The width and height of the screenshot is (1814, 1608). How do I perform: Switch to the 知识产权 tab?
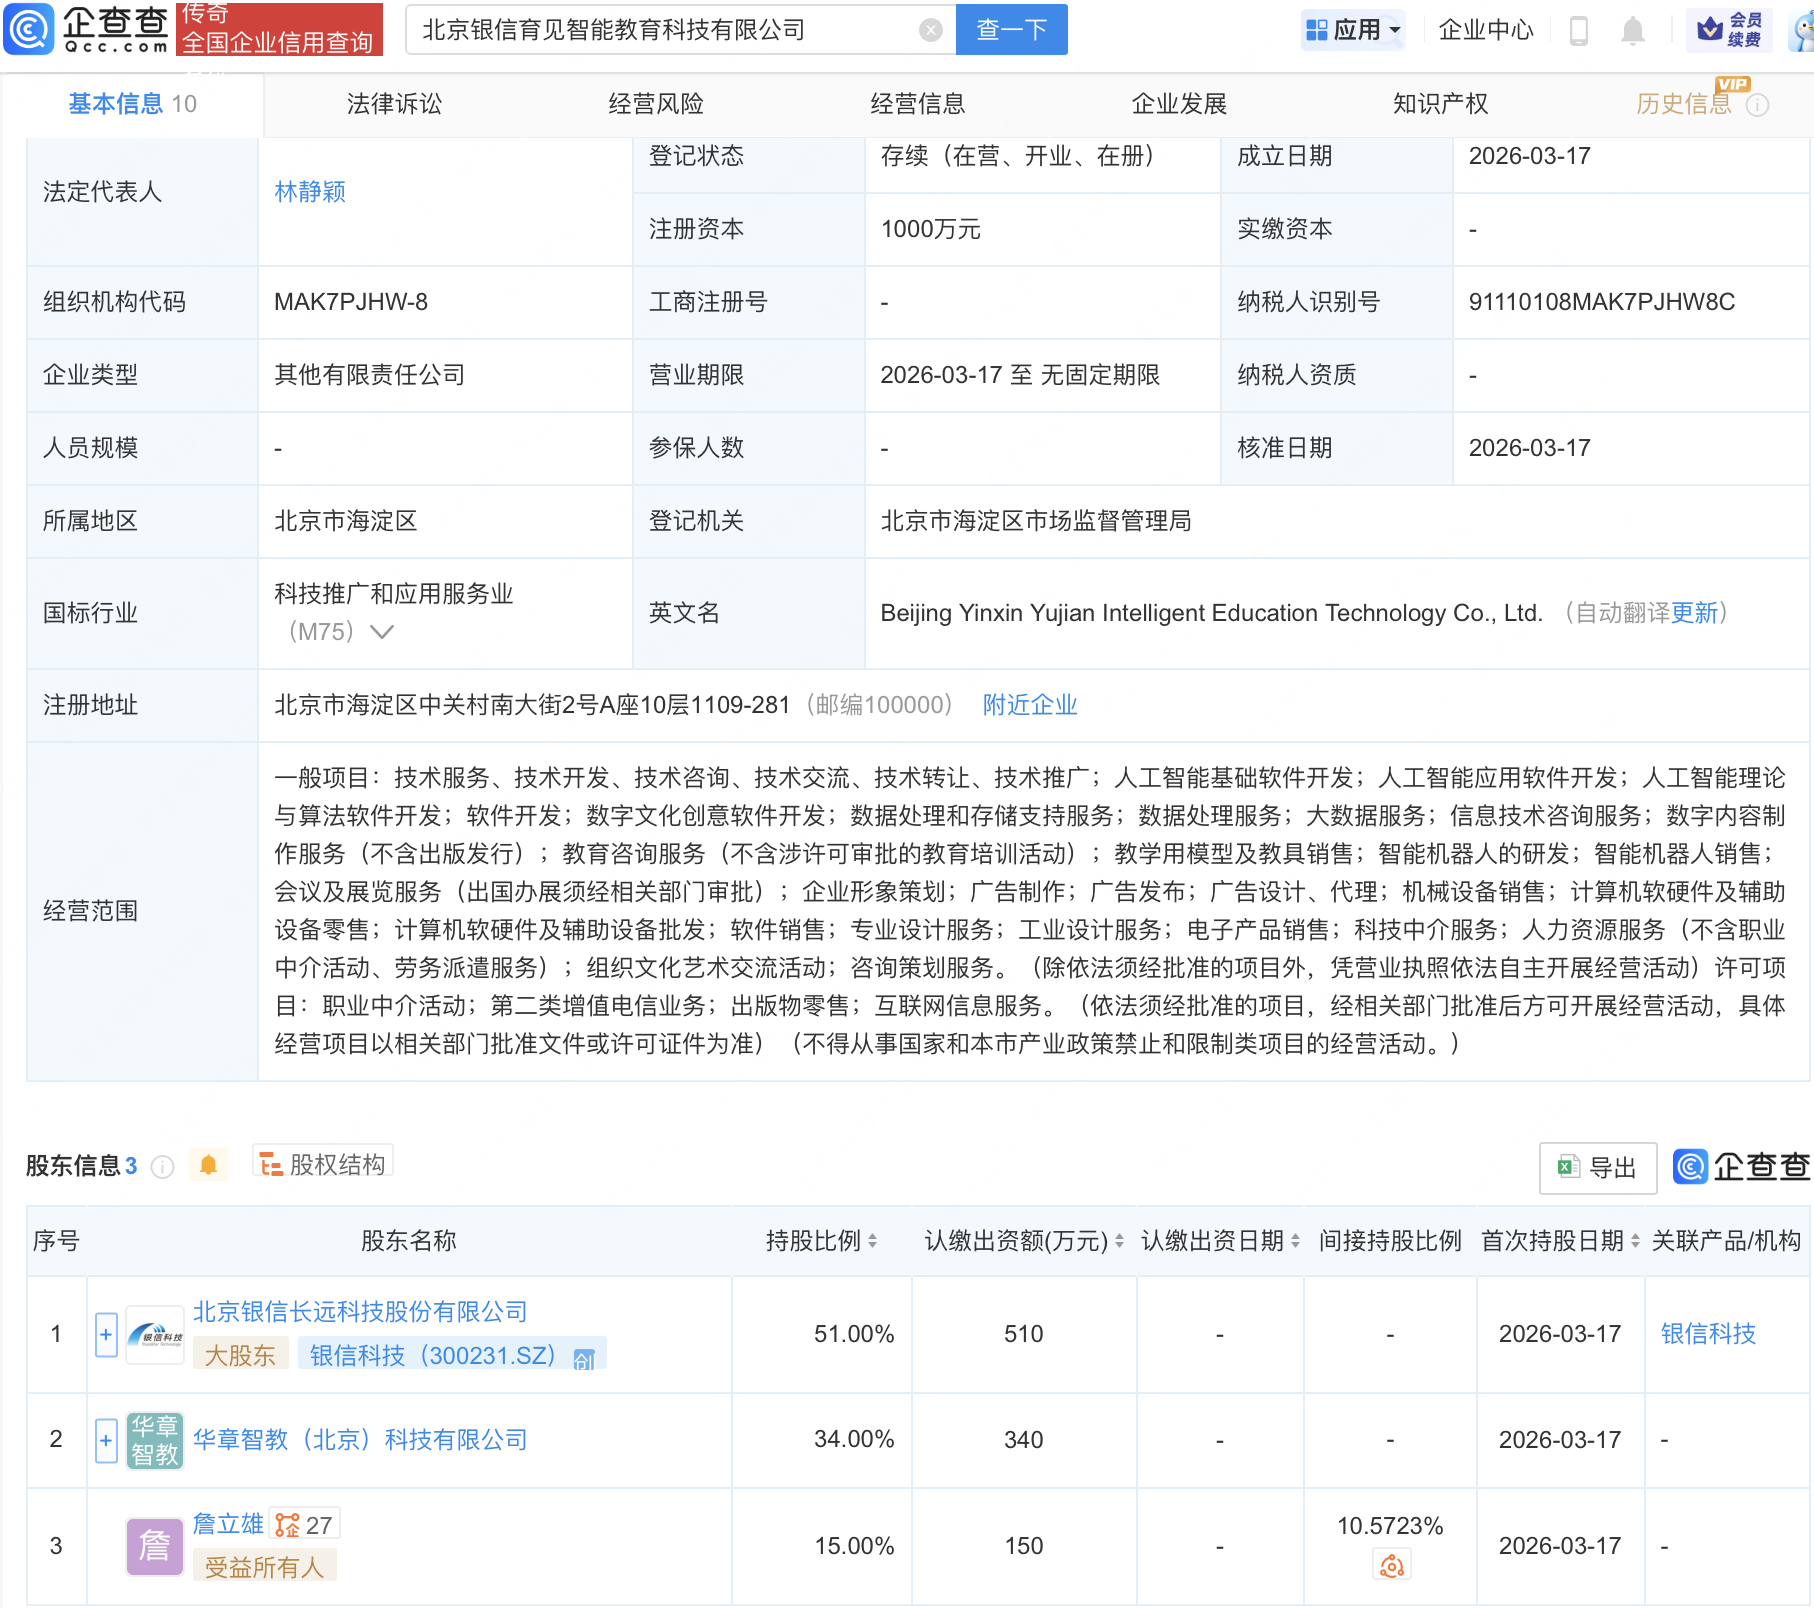point(1440,104)
